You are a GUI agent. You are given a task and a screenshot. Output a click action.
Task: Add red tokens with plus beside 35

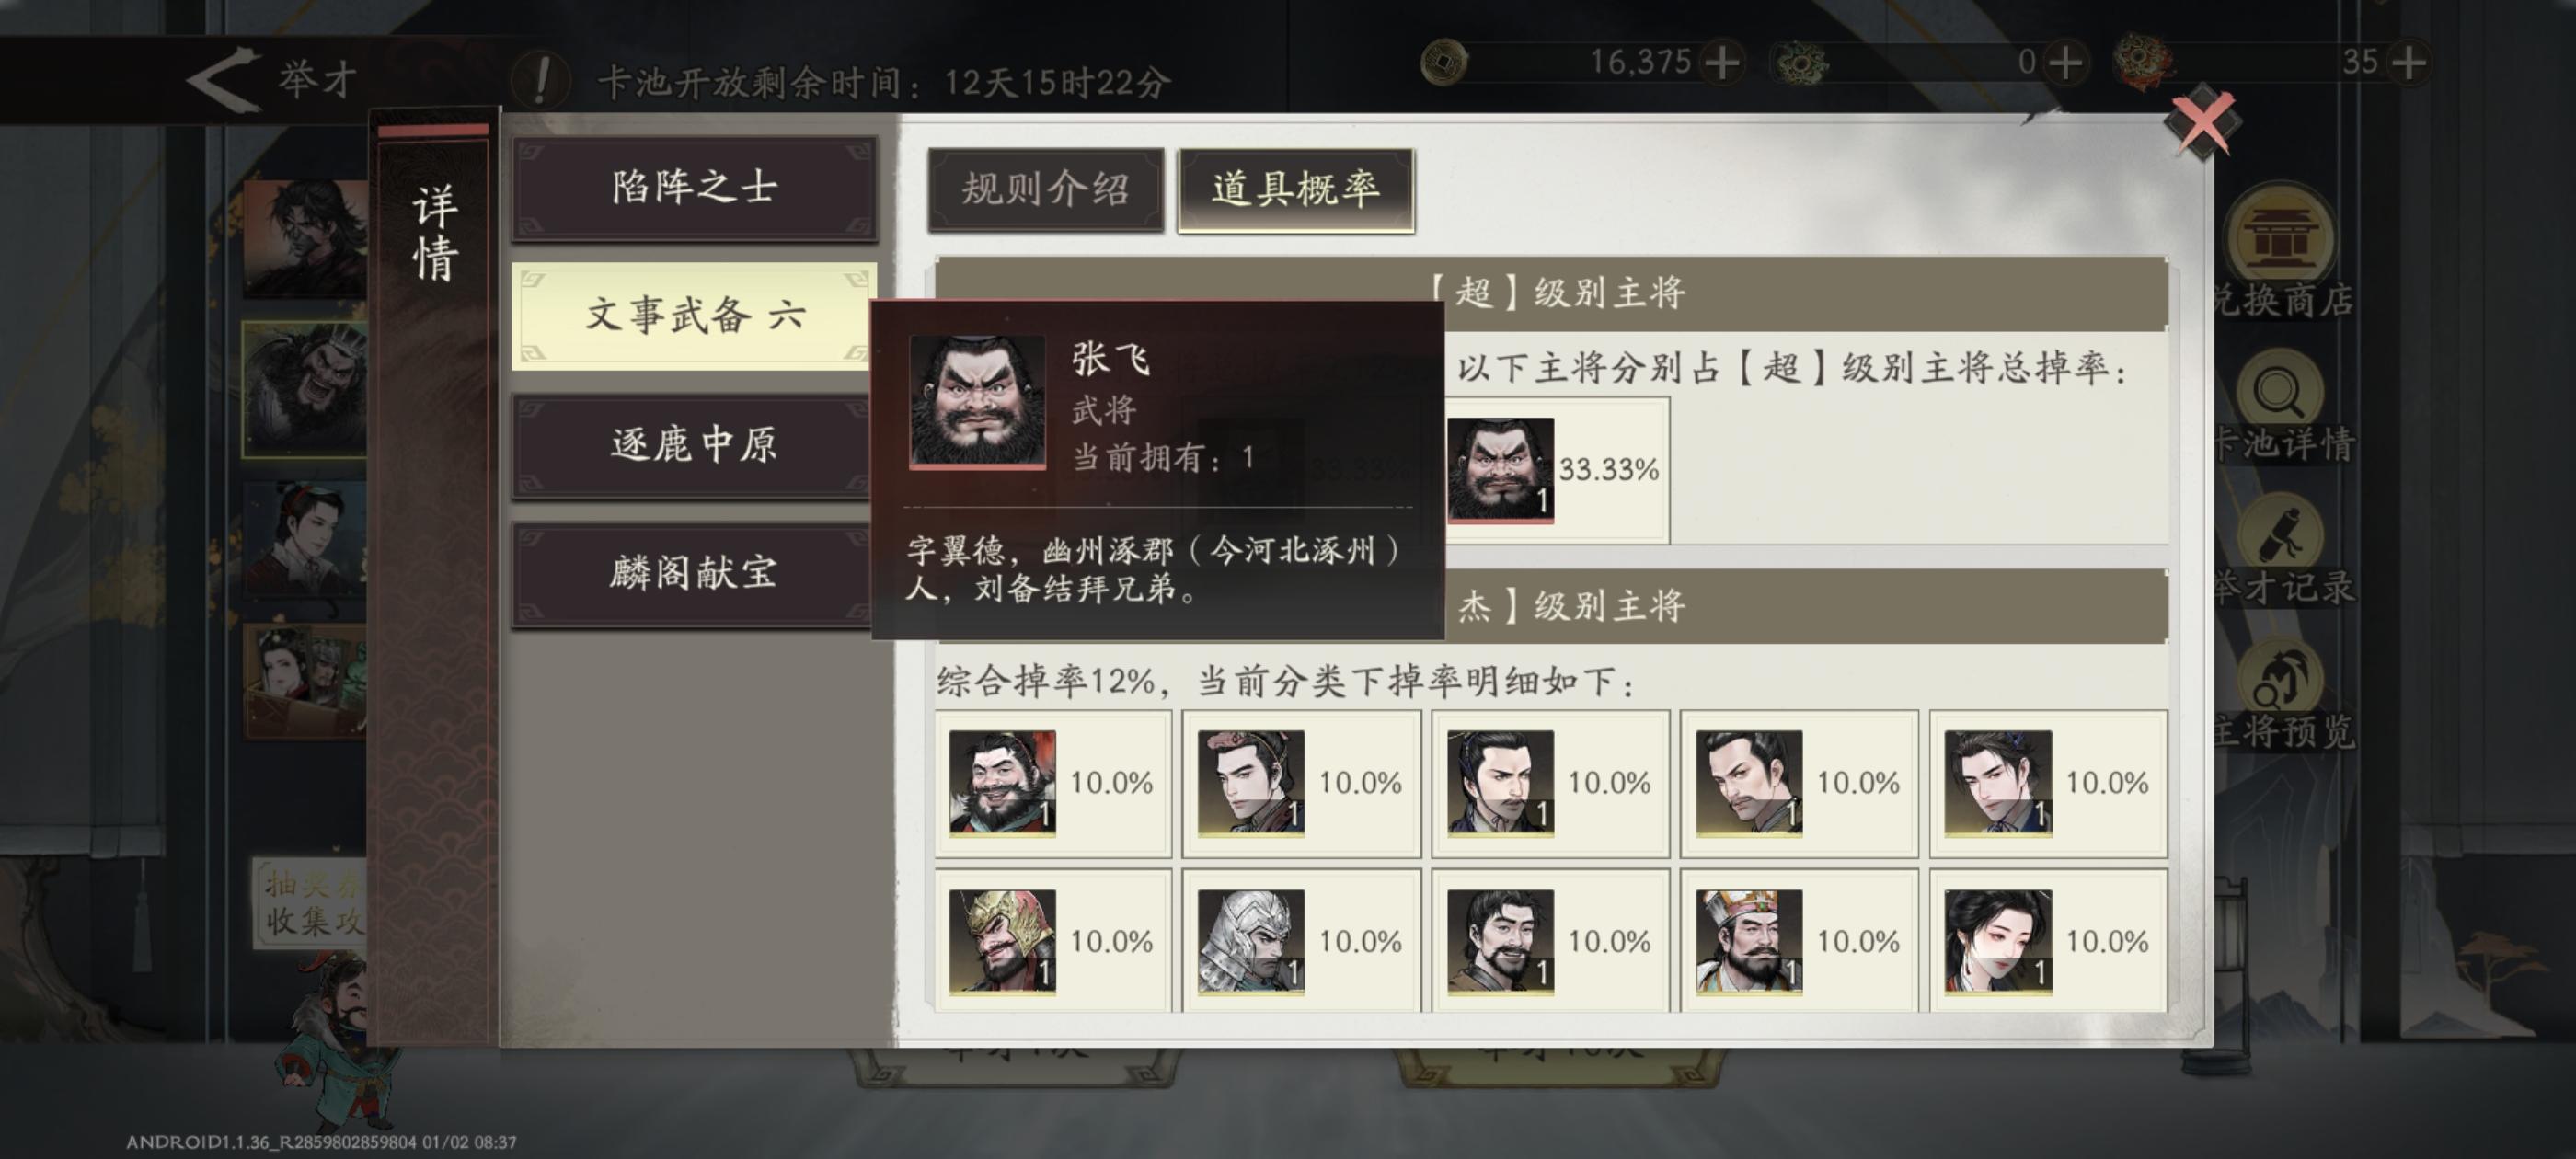click(x=2410, y=62)
